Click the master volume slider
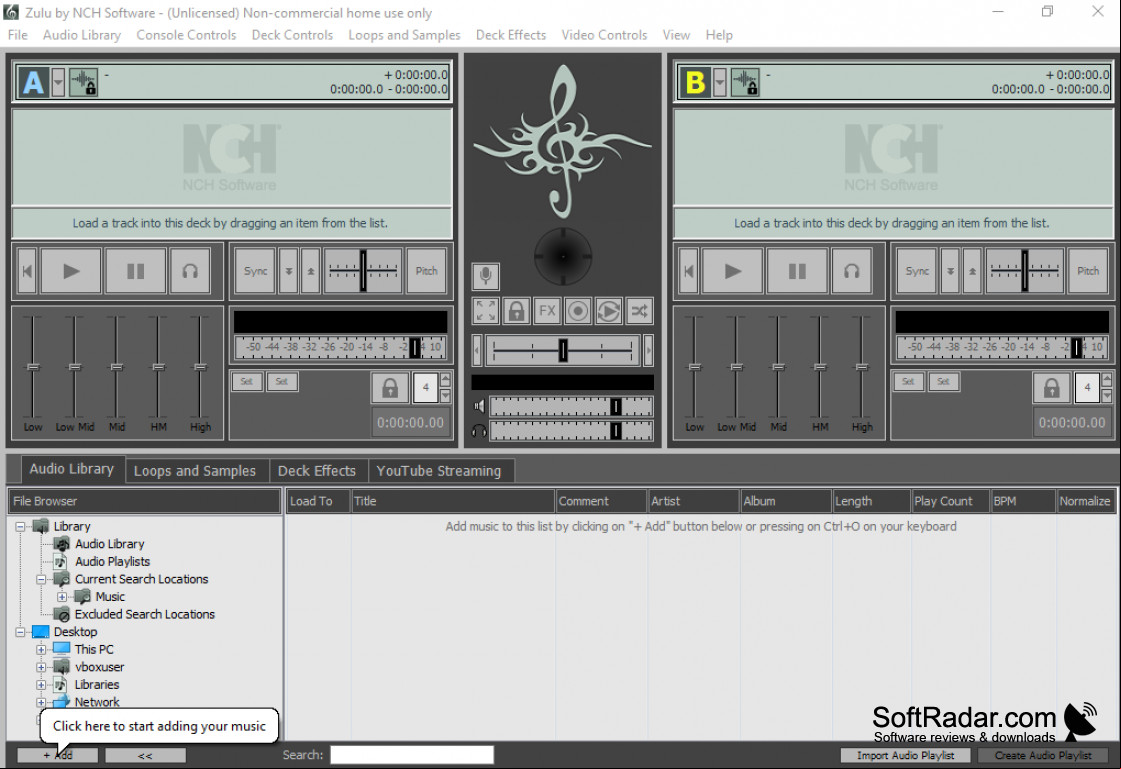This screenshot has height=769, width=1121. pos(571,407)
